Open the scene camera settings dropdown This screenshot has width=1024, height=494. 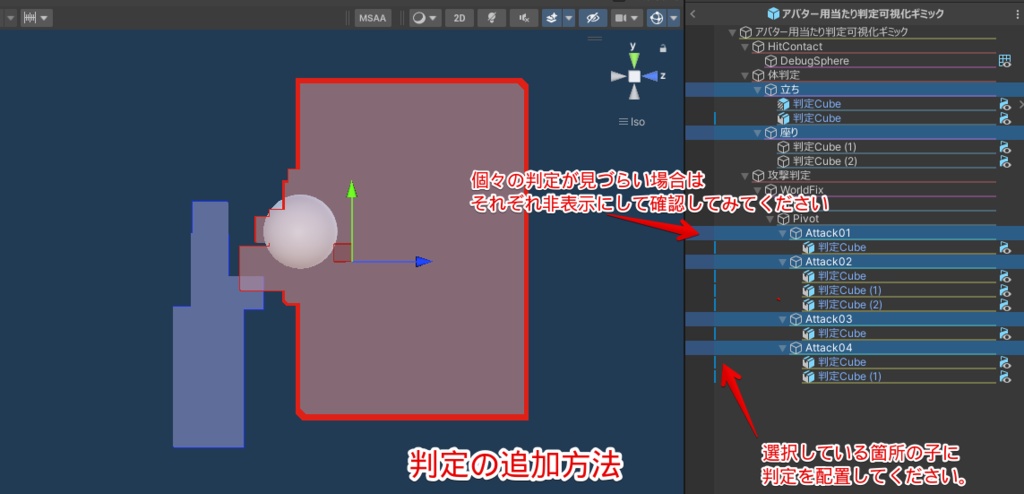click(627, 18)
